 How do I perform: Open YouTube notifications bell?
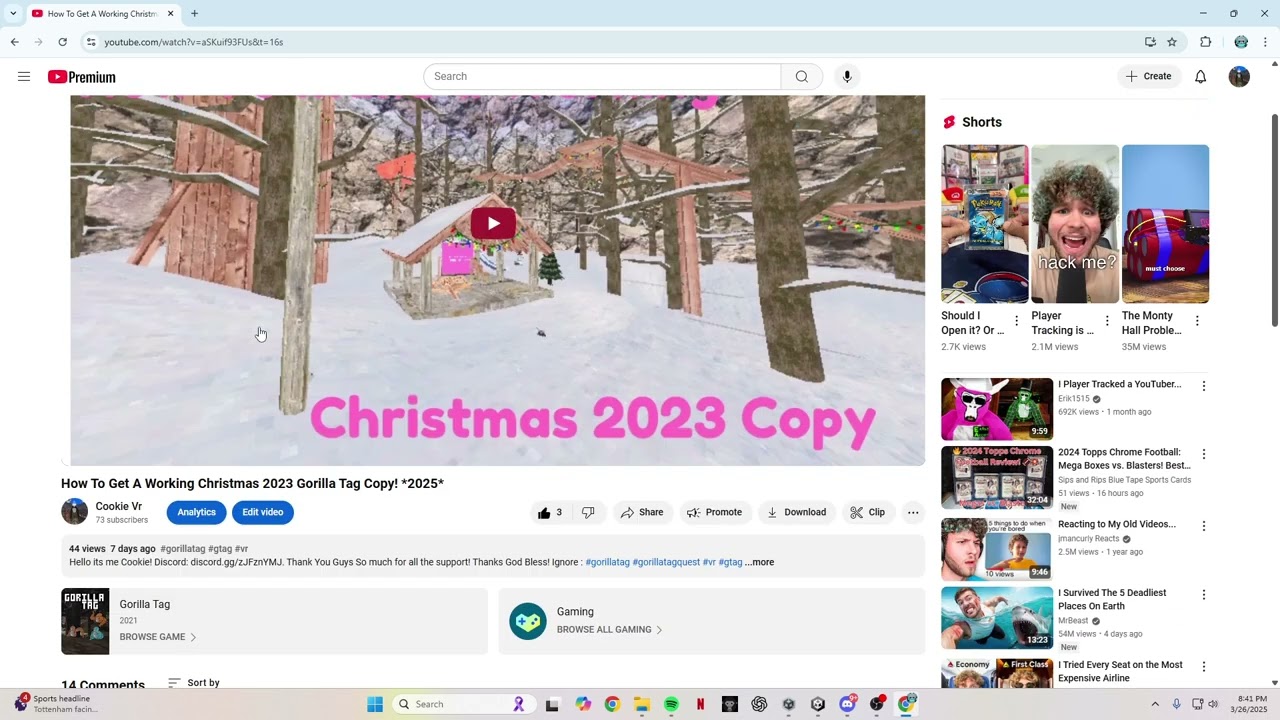[x=1200, y=77]
